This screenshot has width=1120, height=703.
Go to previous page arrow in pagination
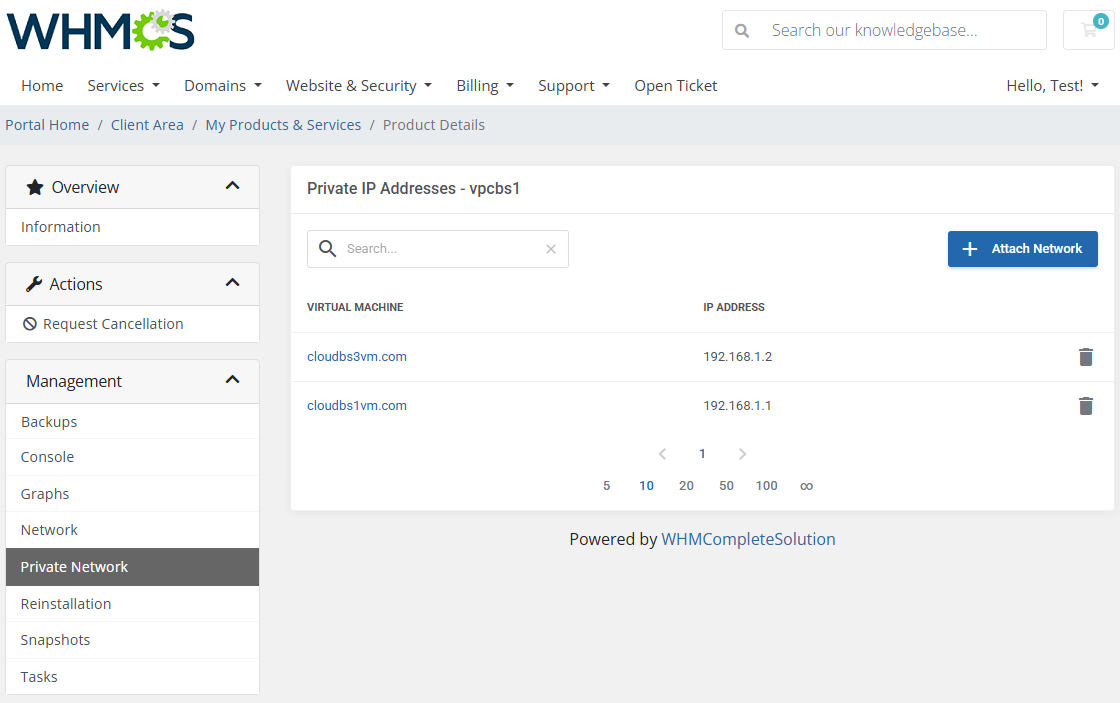(662, 454)
